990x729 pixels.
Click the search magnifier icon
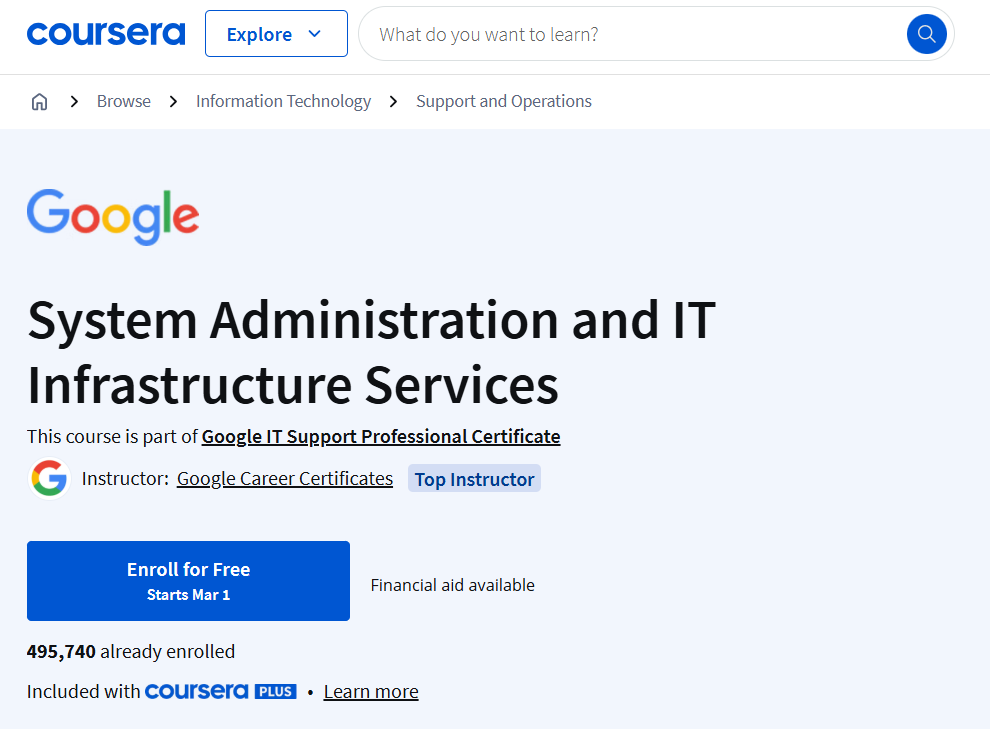[926, 33]
